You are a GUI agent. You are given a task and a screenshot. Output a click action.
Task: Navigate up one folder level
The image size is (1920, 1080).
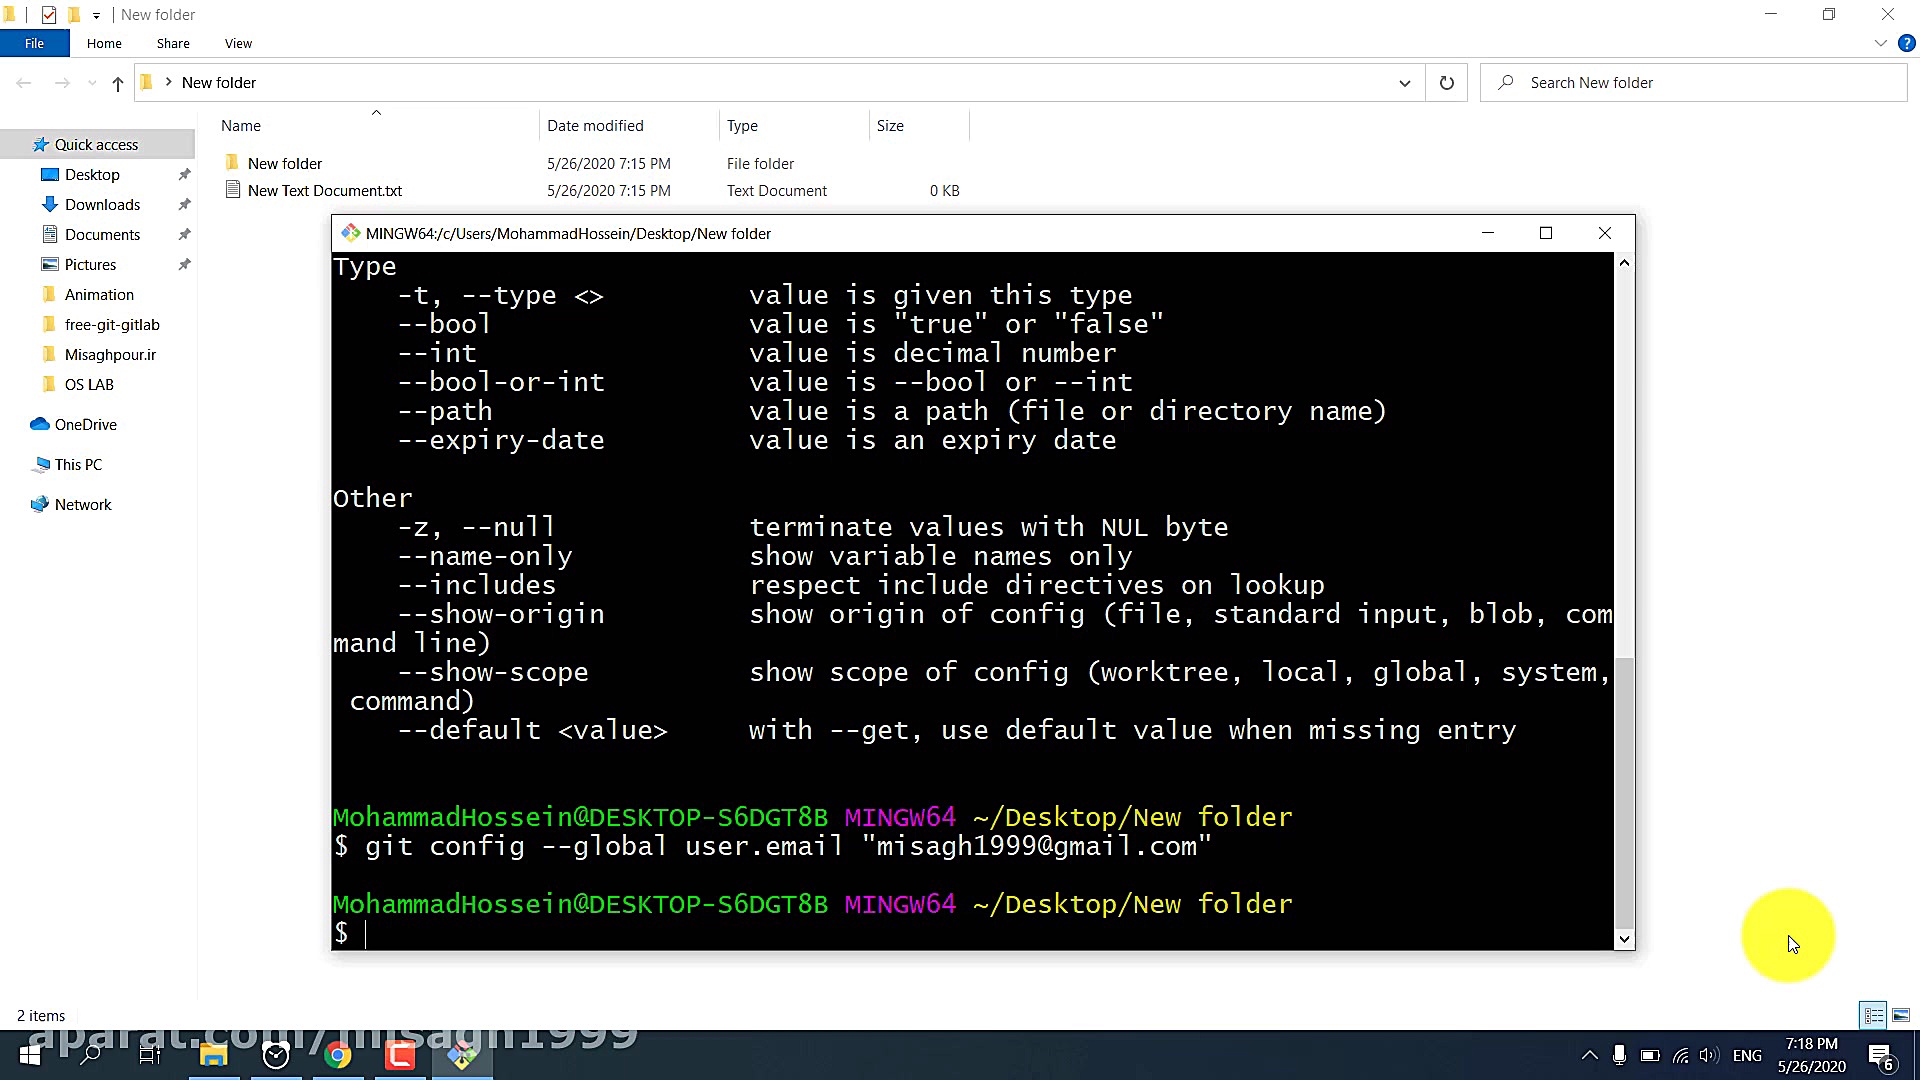(117, 84)
